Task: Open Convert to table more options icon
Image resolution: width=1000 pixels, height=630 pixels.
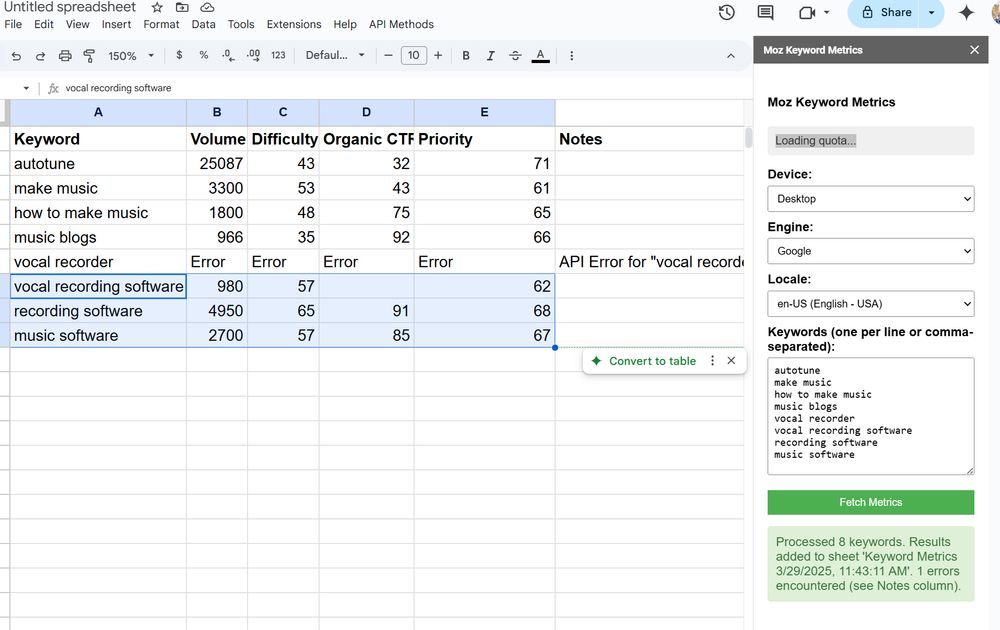Action: coord(712,361)
